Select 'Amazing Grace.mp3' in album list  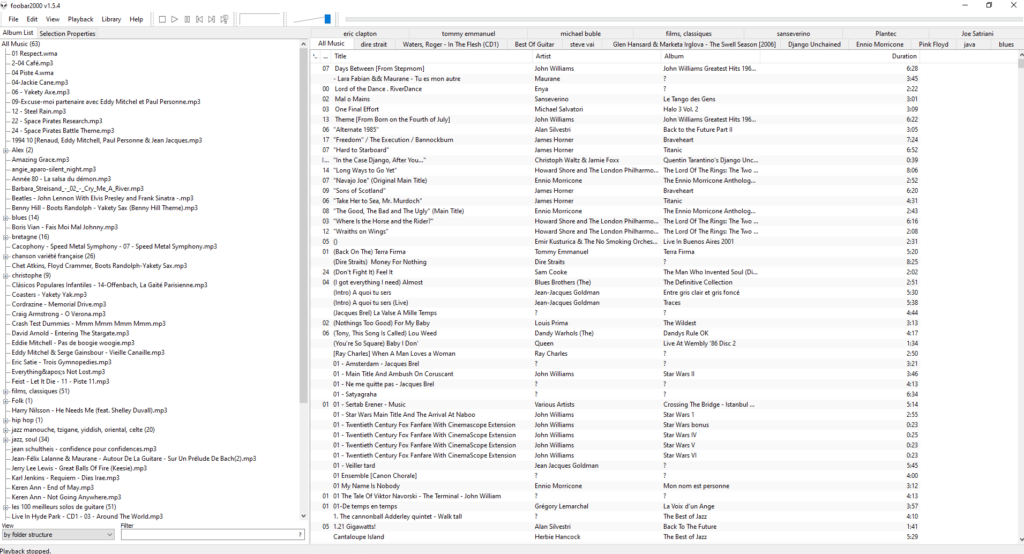(40, 160)
